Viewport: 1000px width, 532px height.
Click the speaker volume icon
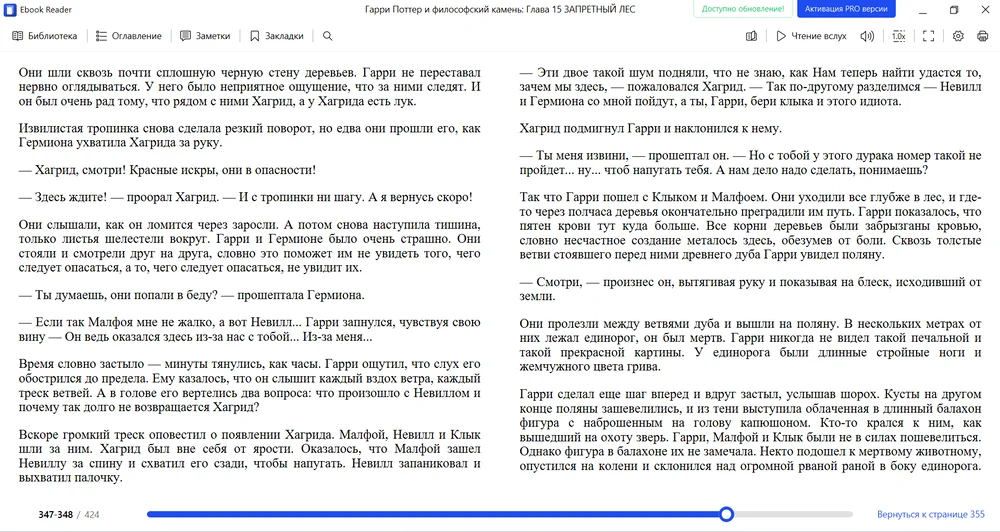click(x=867, y=36)
